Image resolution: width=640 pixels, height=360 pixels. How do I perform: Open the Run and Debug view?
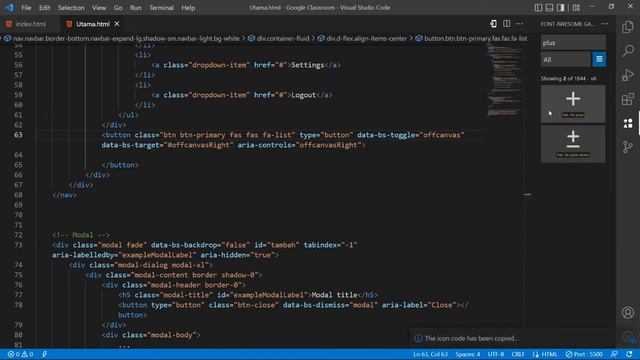(x=628, y=75)
